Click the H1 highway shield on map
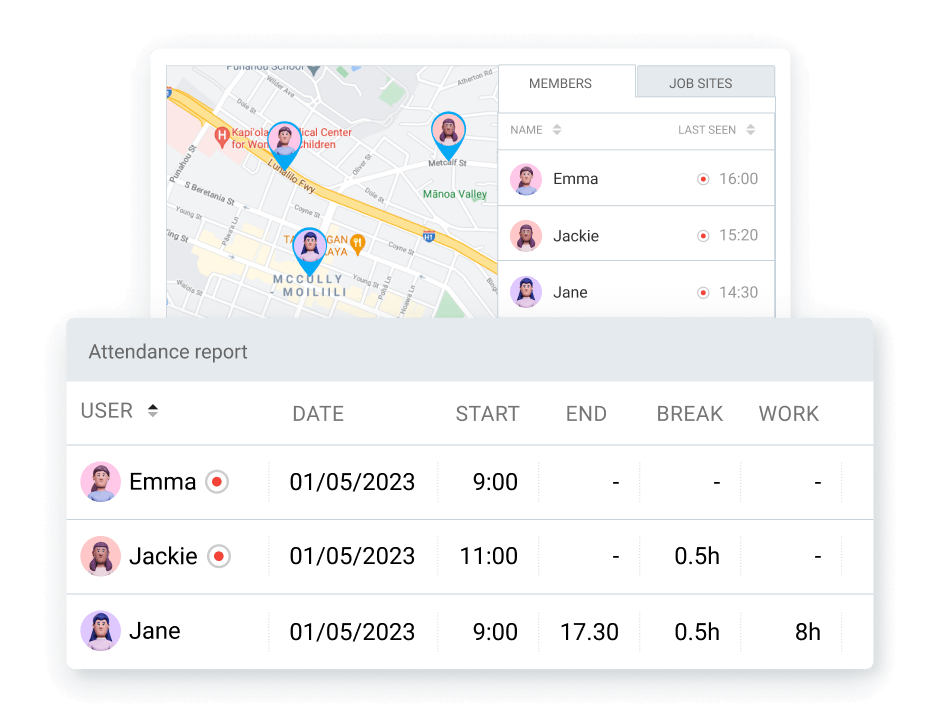 pos(429,236)
